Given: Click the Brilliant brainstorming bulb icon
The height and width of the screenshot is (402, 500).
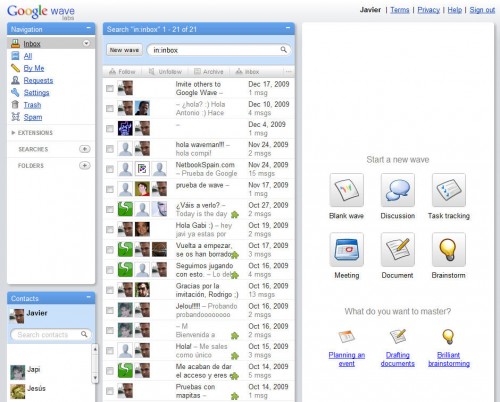Looking at the screenshot, I should coord(448,337).
